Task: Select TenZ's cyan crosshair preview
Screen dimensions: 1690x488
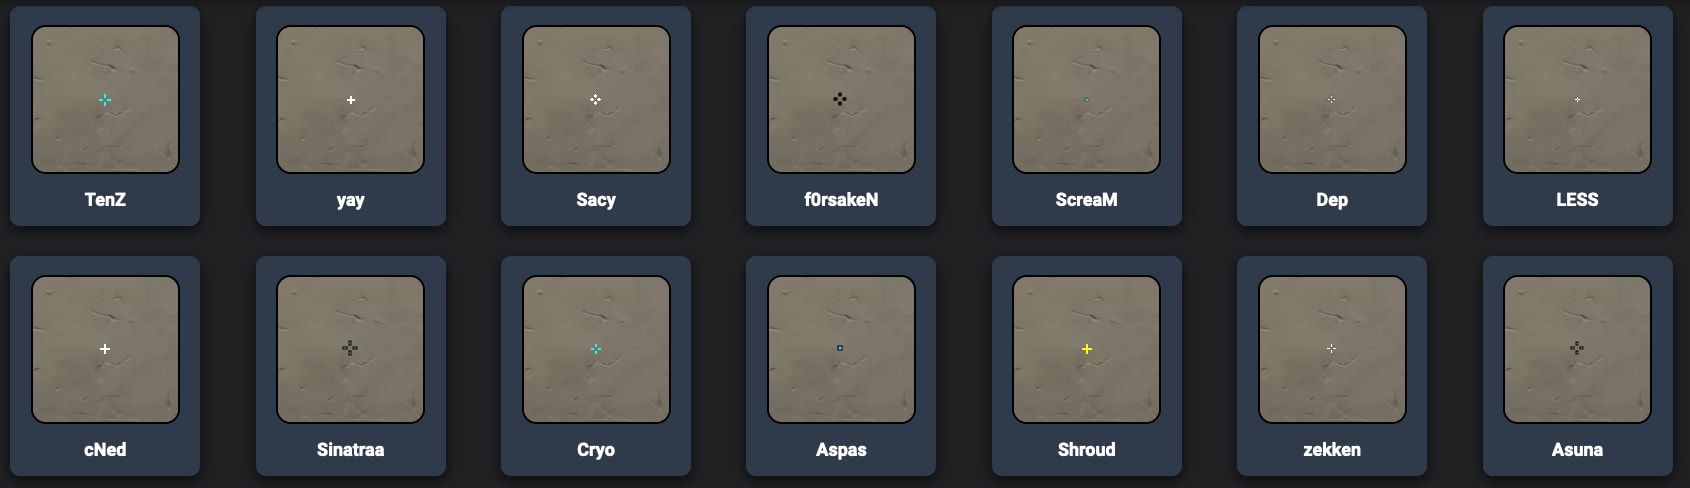Action: (x=105, y=99)
